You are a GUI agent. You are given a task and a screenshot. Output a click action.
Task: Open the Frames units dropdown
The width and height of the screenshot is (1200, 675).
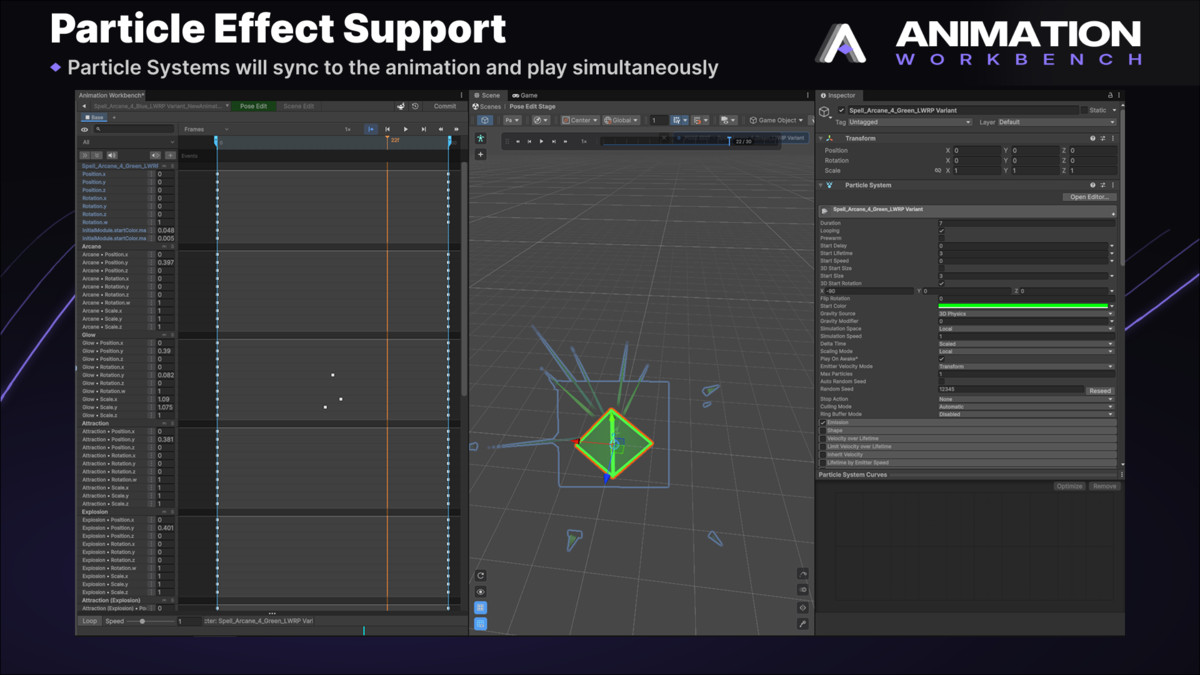[x=205, y=129]
